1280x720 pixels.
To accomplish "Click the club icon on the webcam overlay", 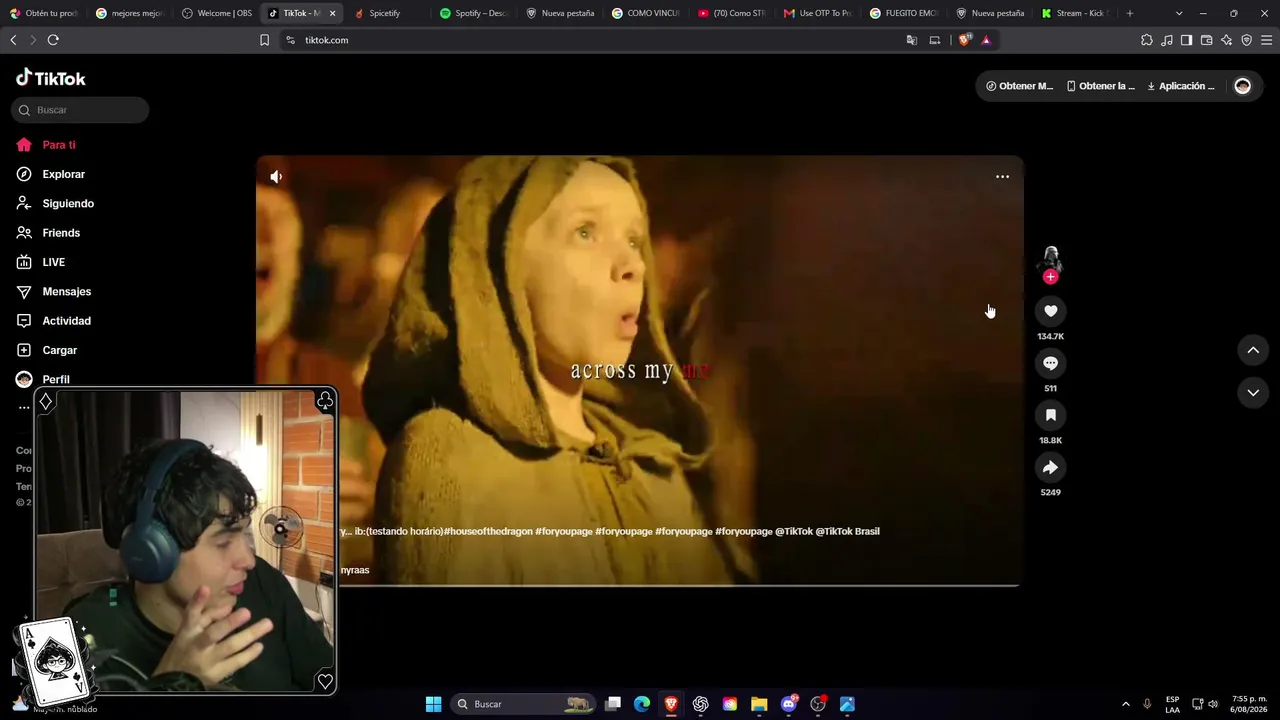I will pos(325,401).
